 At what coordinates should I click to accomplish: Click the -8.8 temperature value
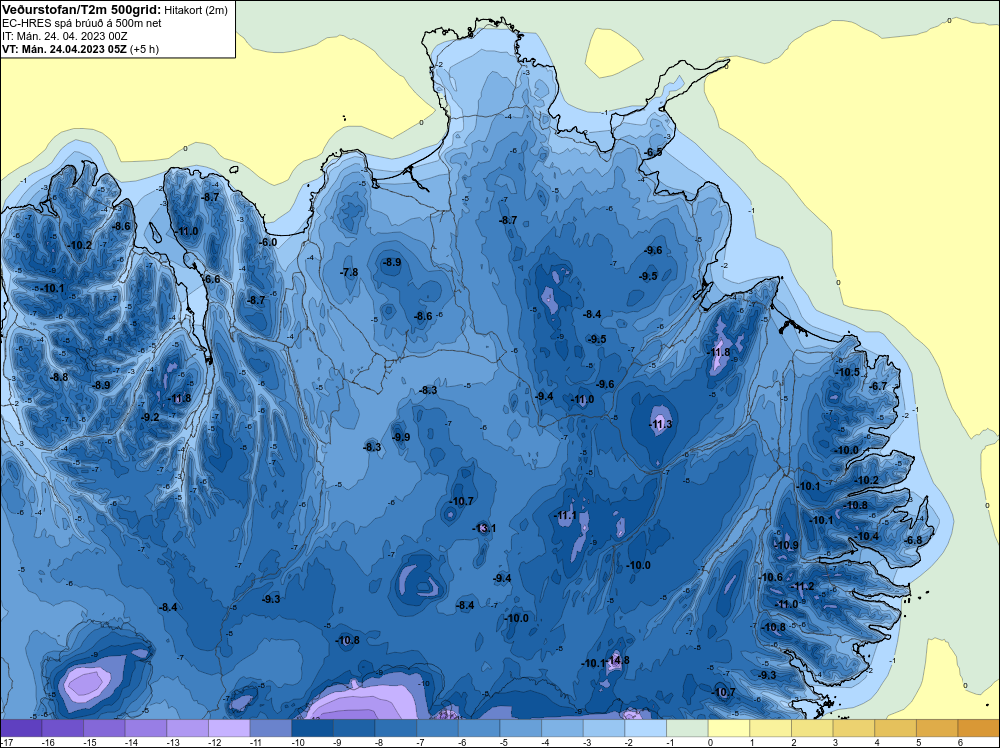pos(59,377)
